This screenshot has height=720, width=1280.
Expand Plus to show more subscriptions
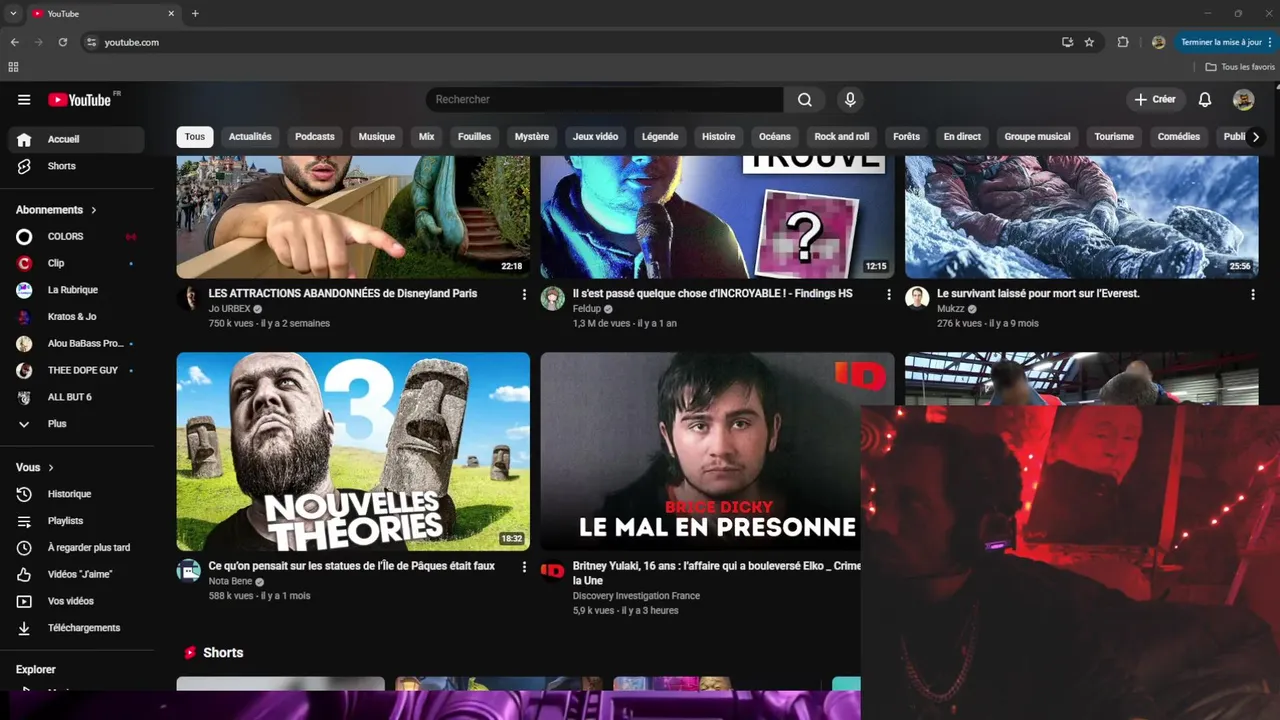(x=76, y=424)
